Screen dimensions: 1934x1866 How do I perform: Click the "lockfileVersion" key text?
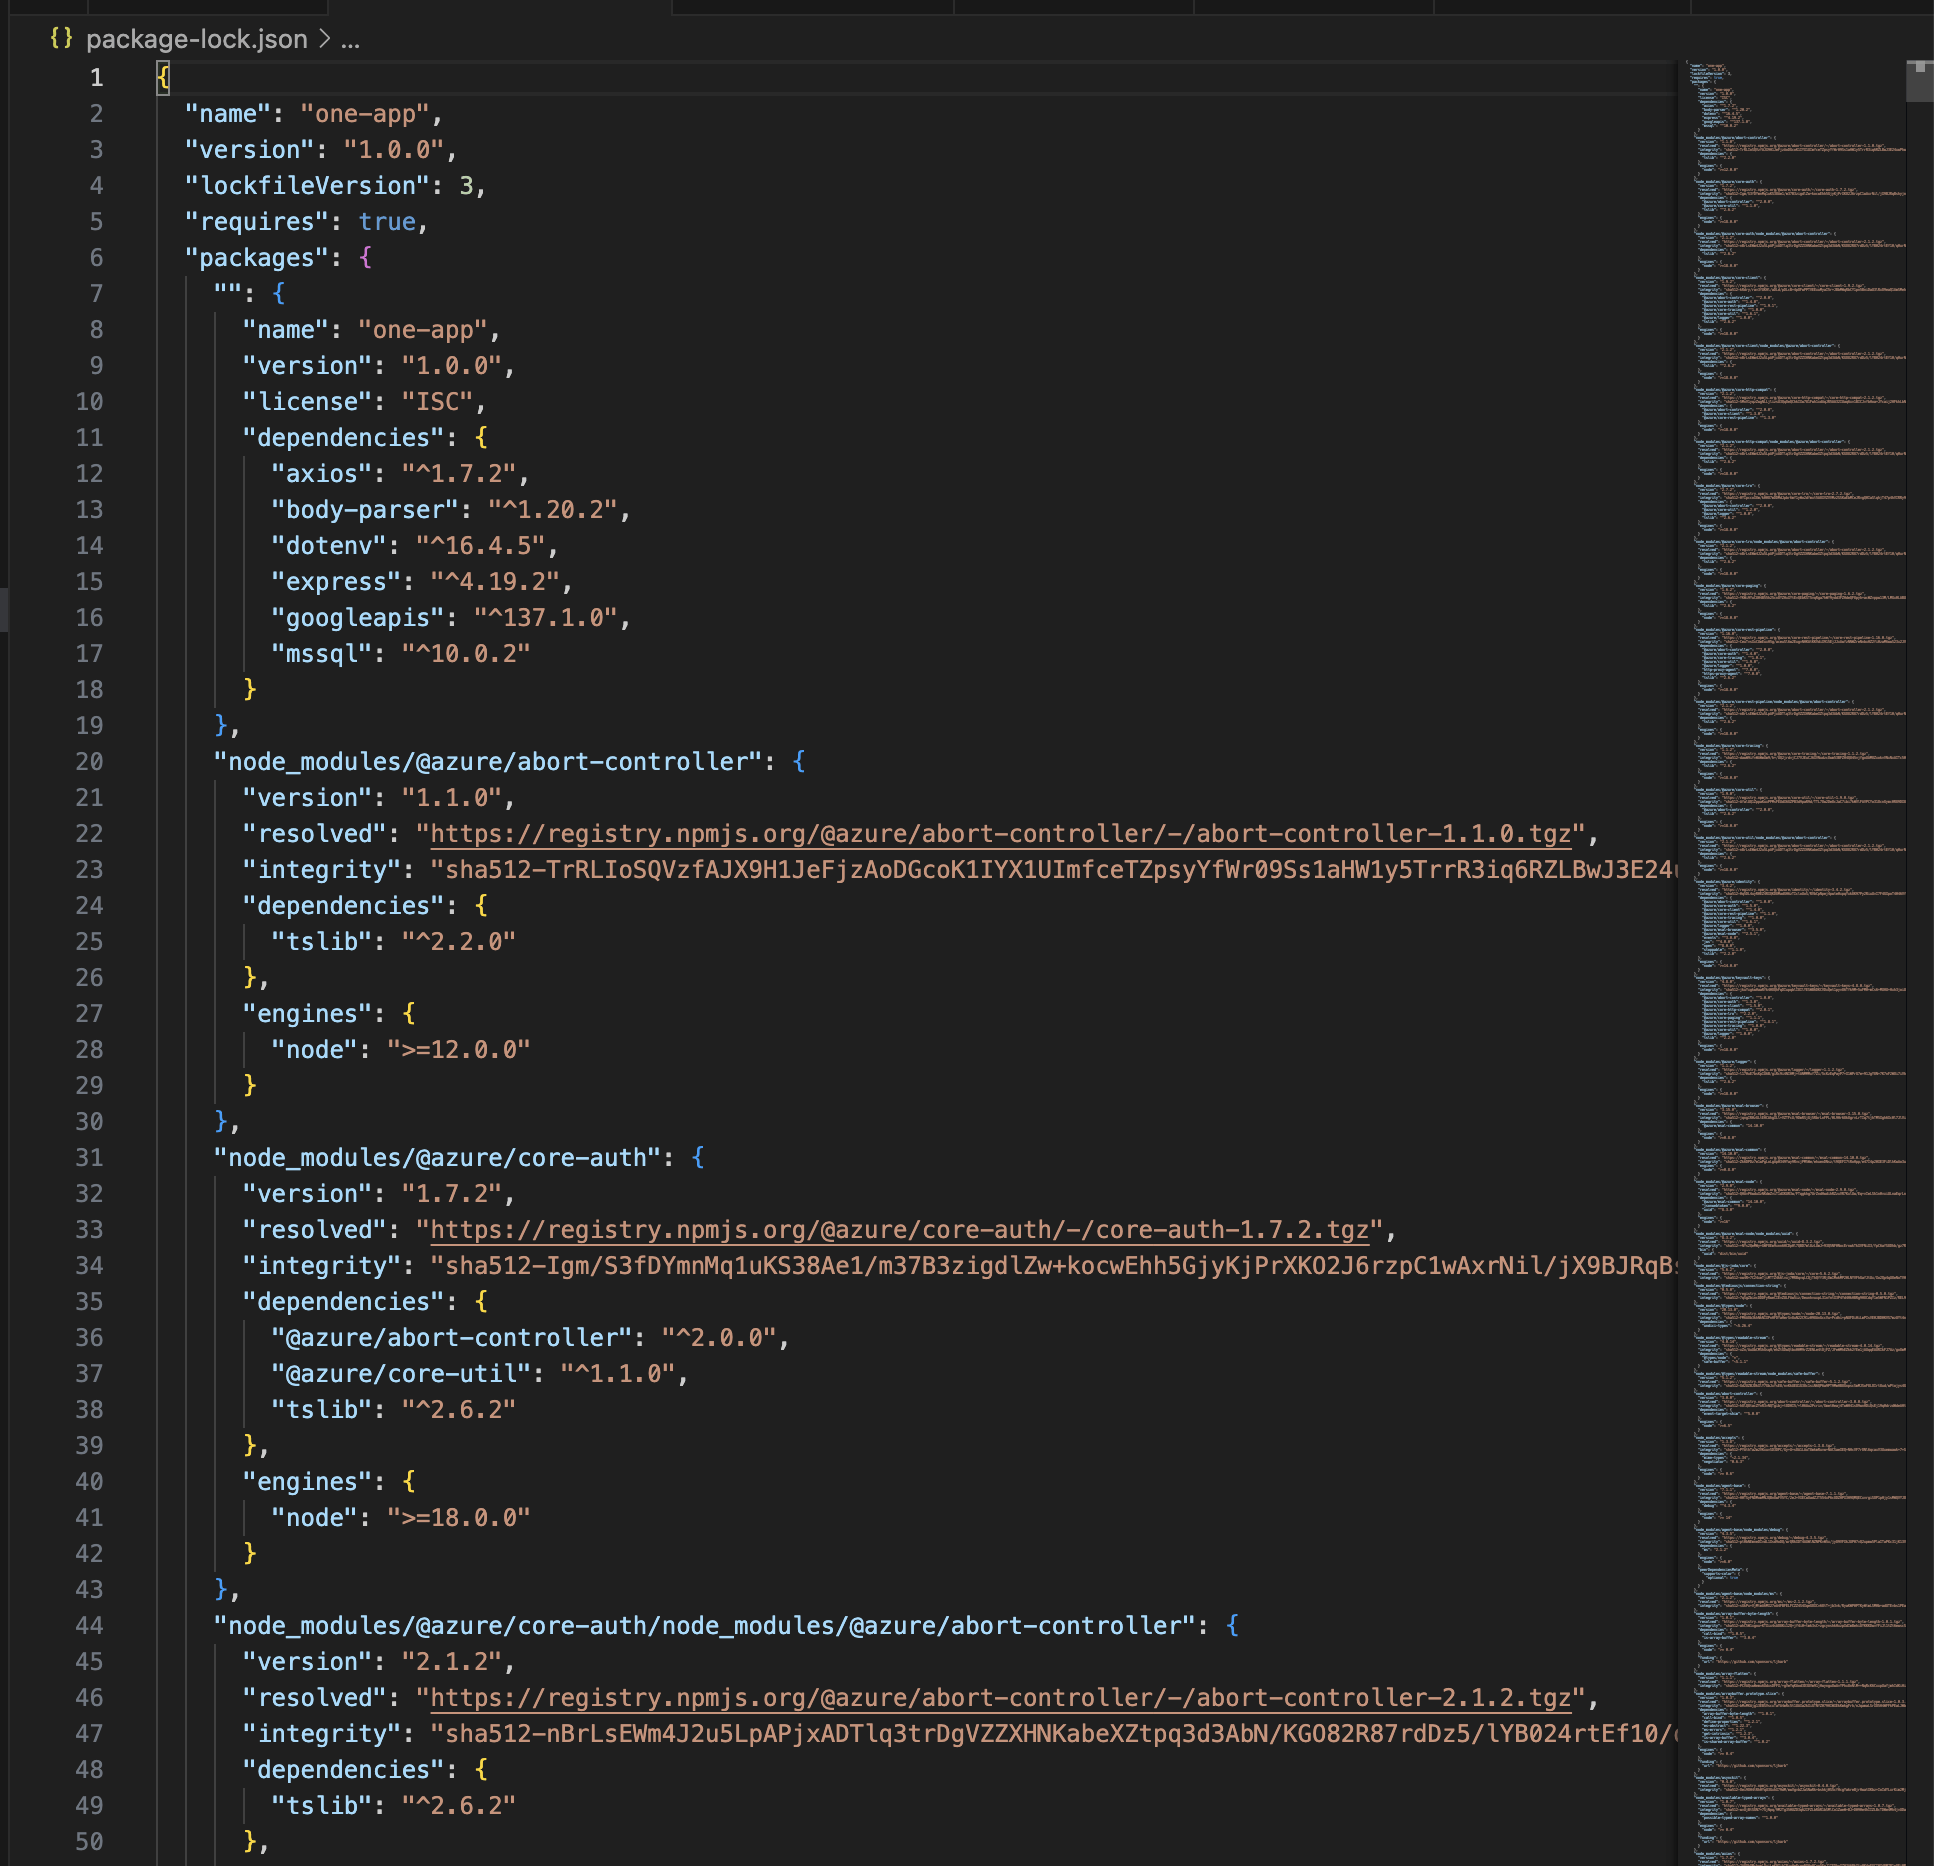308,185
